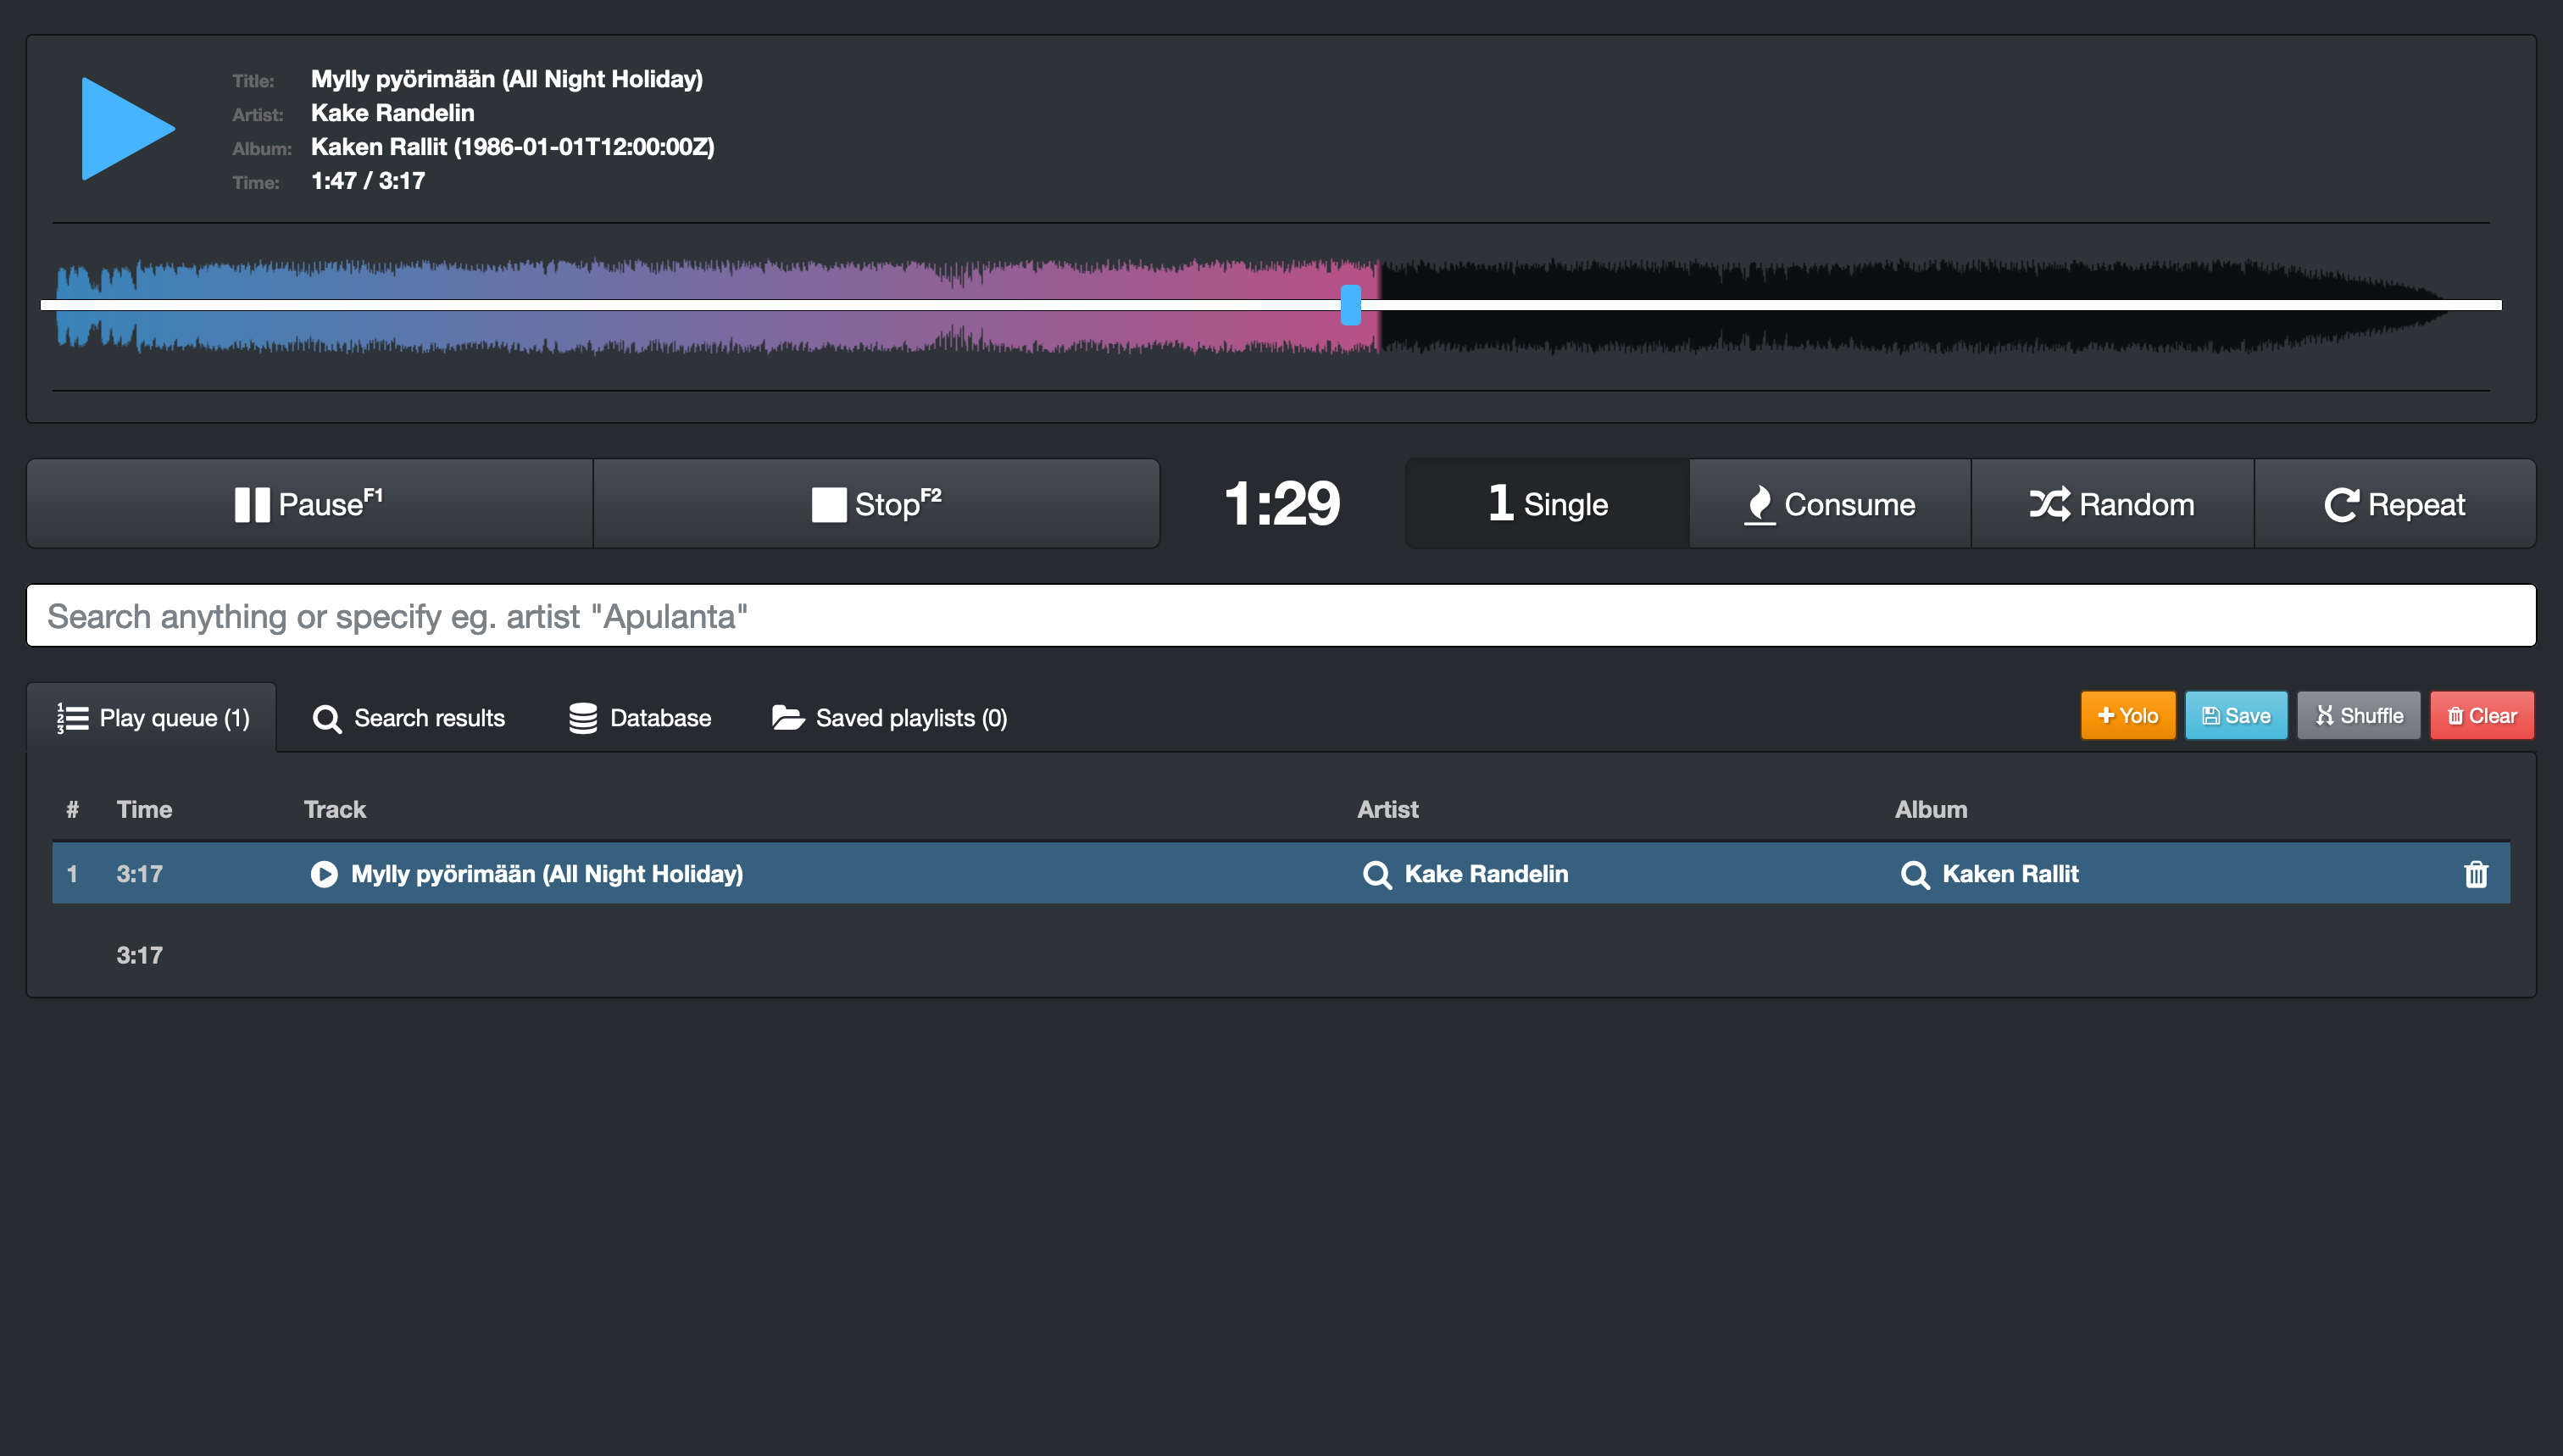The height and width of the screenshot is (1456, 2563).
Task: Toggle Single playback mode
Action: pyautogui.click(x=1547, y=504)
